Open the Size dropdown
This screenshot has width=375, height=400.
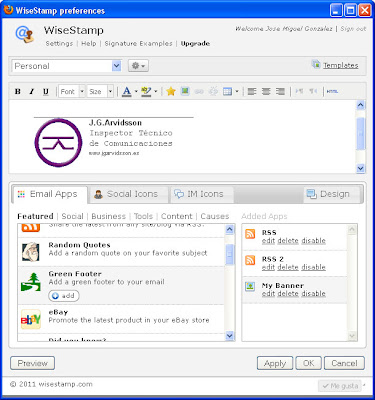[x=100, y=91]
